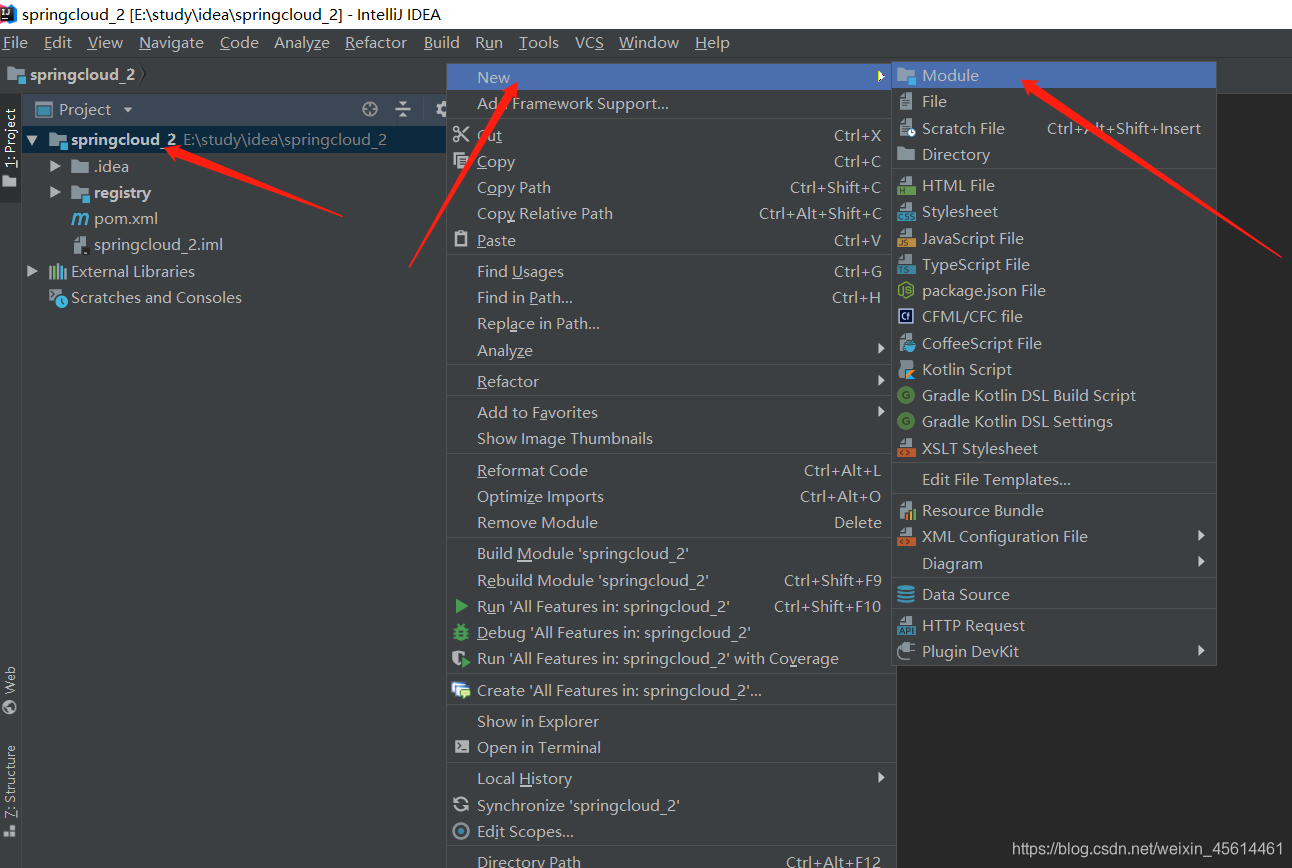
Task: Open the Add to Favorites submenu
Action: (668, 412)
